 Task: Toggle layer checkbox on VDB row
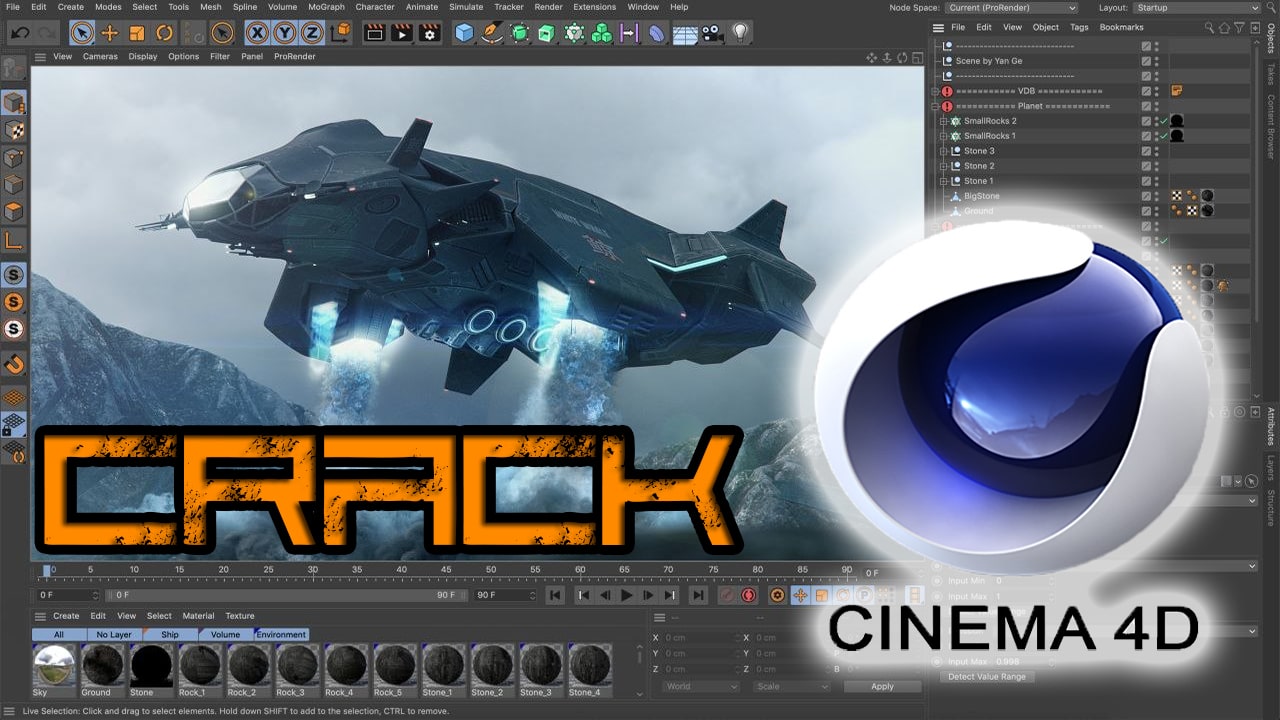tap(1146, 91)
